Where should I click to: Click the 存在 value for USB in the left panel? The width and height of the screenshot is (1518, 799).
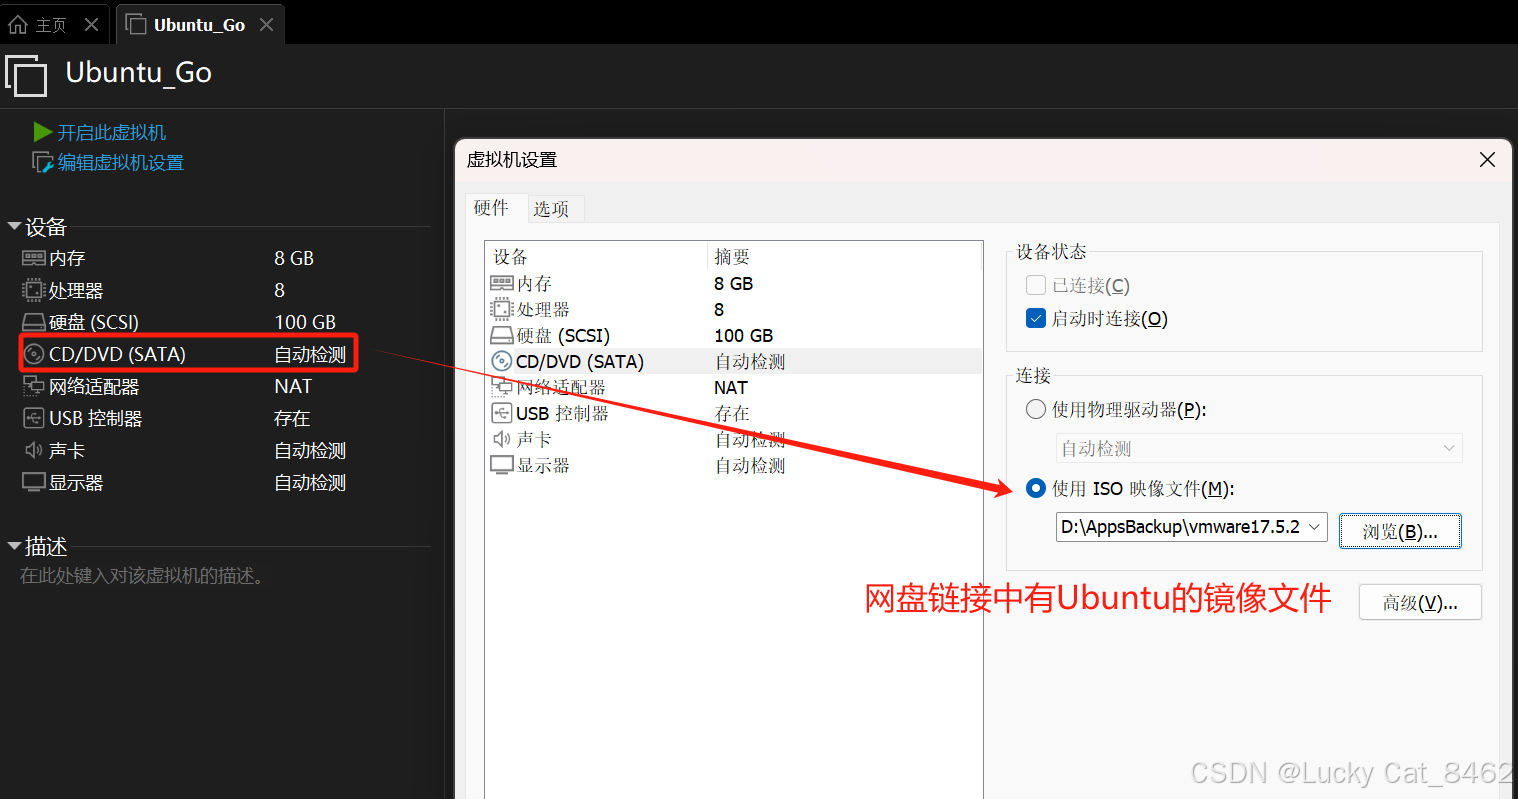point(292,418)
